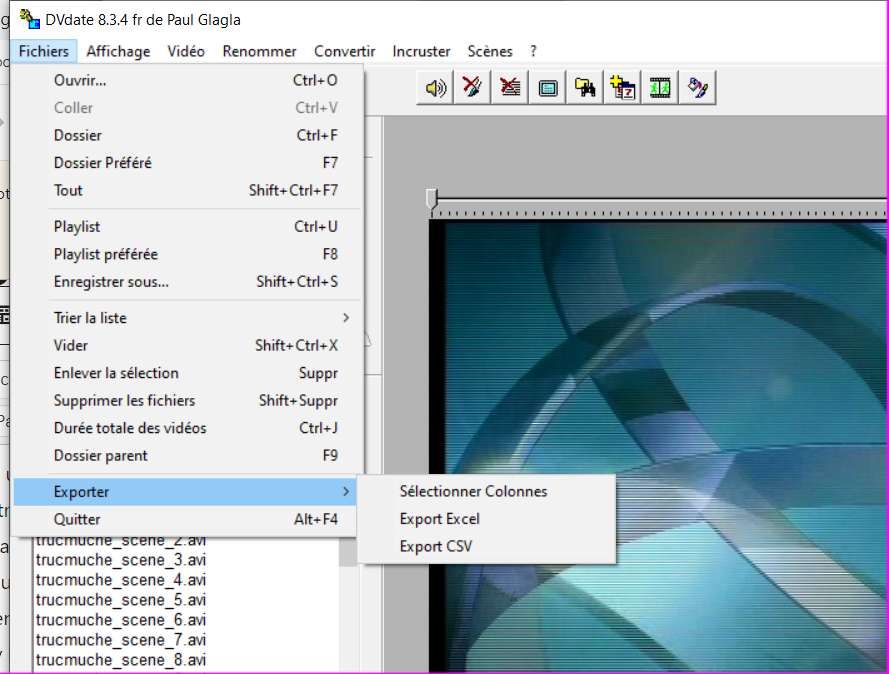Click the folder with binoculars search icon
Screen dimensions: 889x674
click(x=586, y=88)
